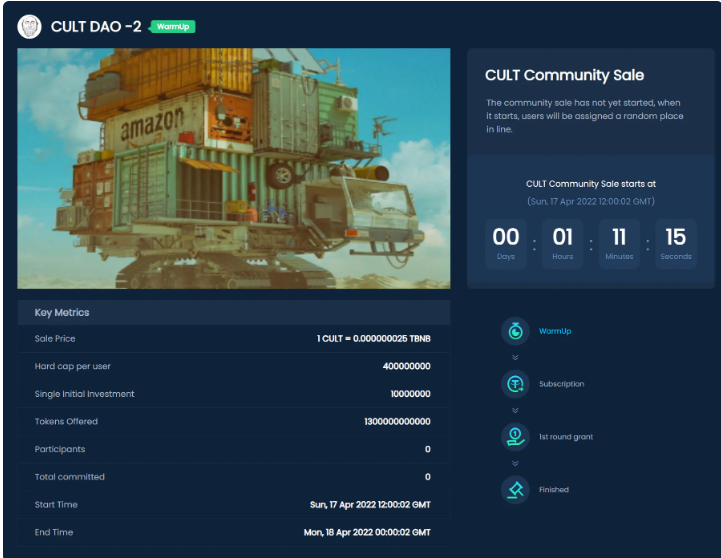This screenshot has width=721, height=558.
Task: Click the CULT Community Sale heading
Action: tap(564, 75)
